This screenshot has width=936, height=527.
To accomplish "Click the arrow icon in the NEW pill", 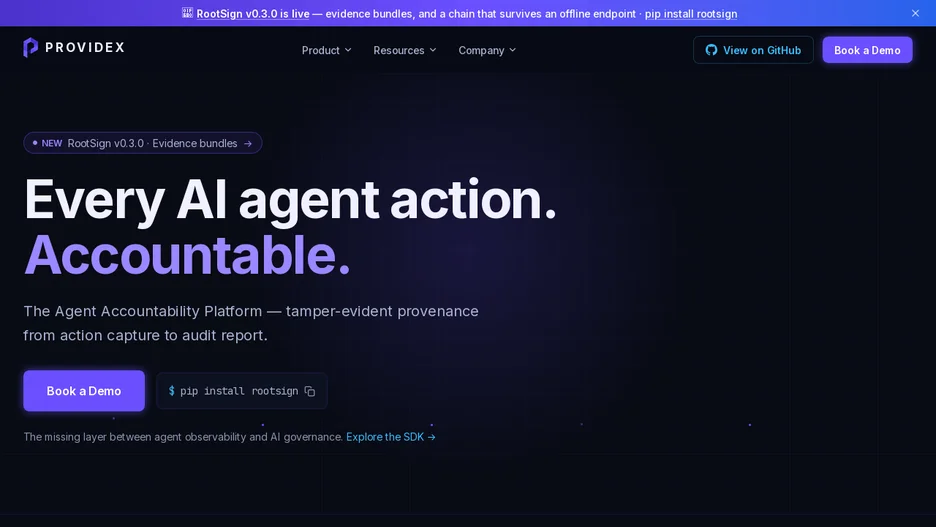I will (248, 144).
